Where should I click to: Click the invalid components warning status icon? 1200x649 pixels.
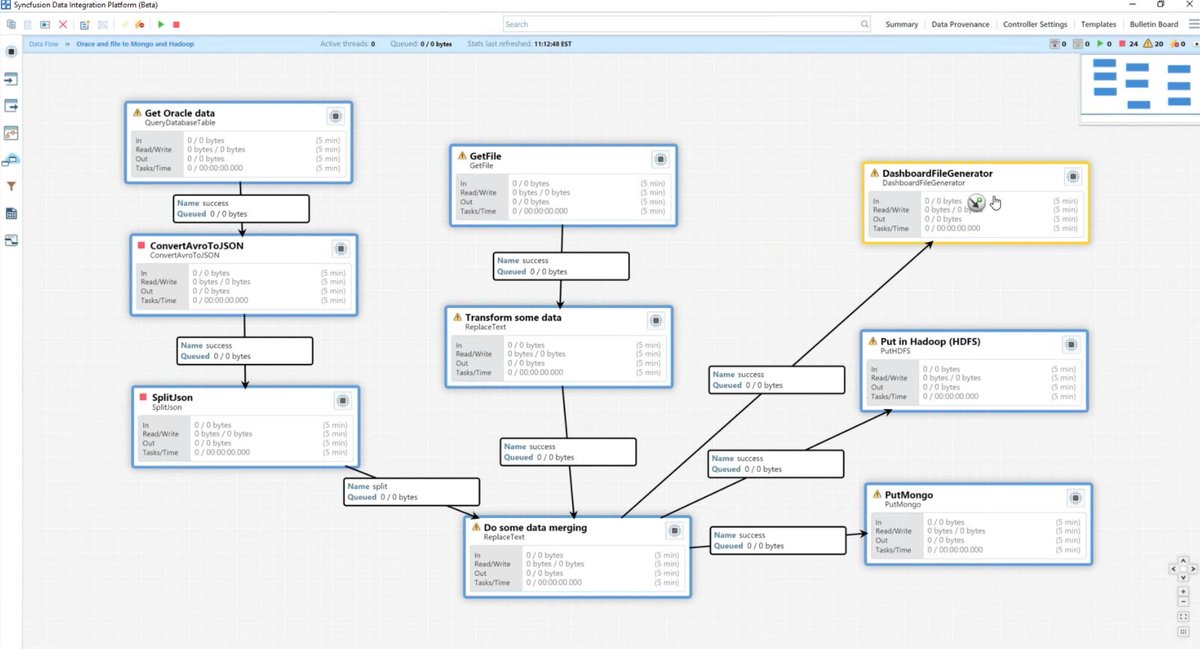pyautogui.click(x=1147, y=44)
